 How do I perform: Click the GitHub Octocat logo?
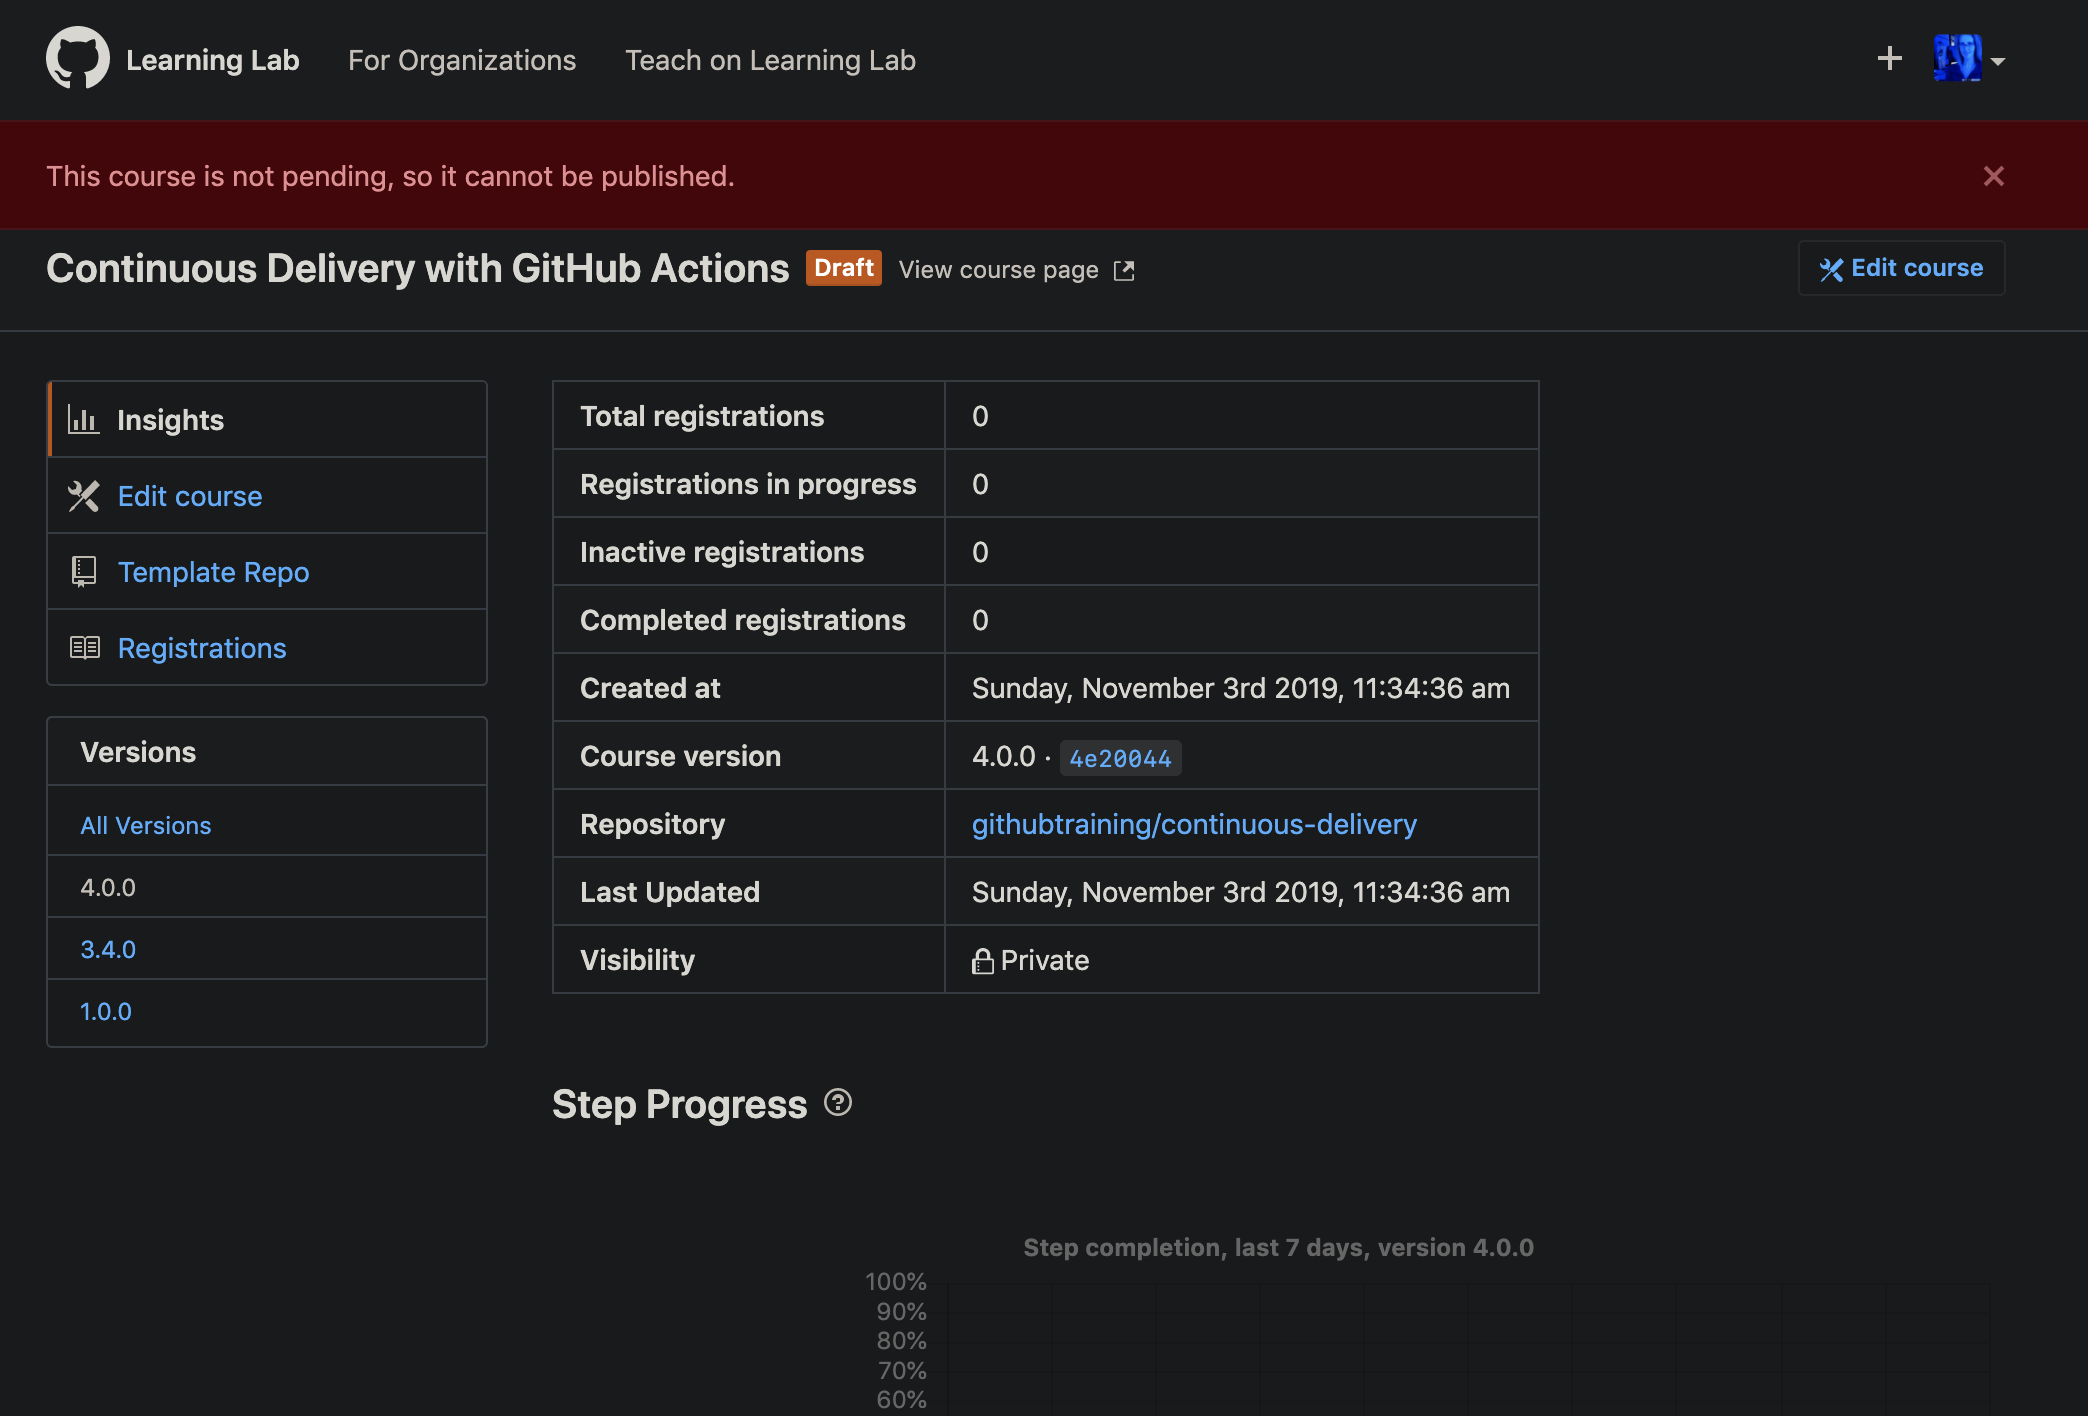(x=77, y=58)
